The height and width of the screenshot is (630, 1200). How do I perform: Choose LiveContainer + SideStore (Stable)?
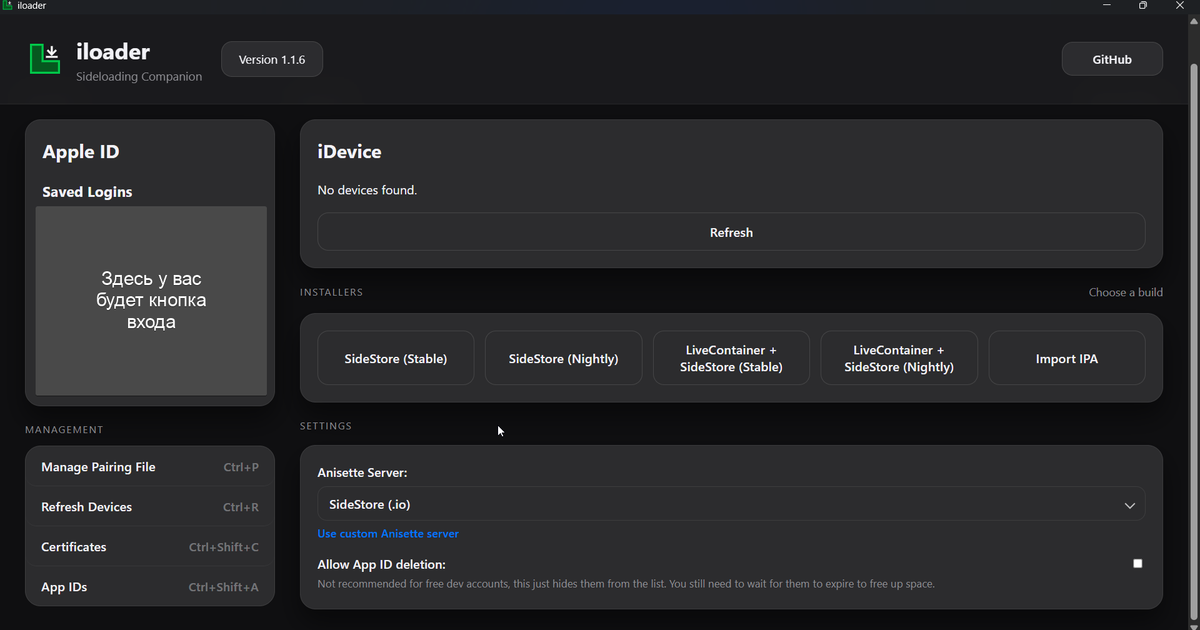point(731,358)
